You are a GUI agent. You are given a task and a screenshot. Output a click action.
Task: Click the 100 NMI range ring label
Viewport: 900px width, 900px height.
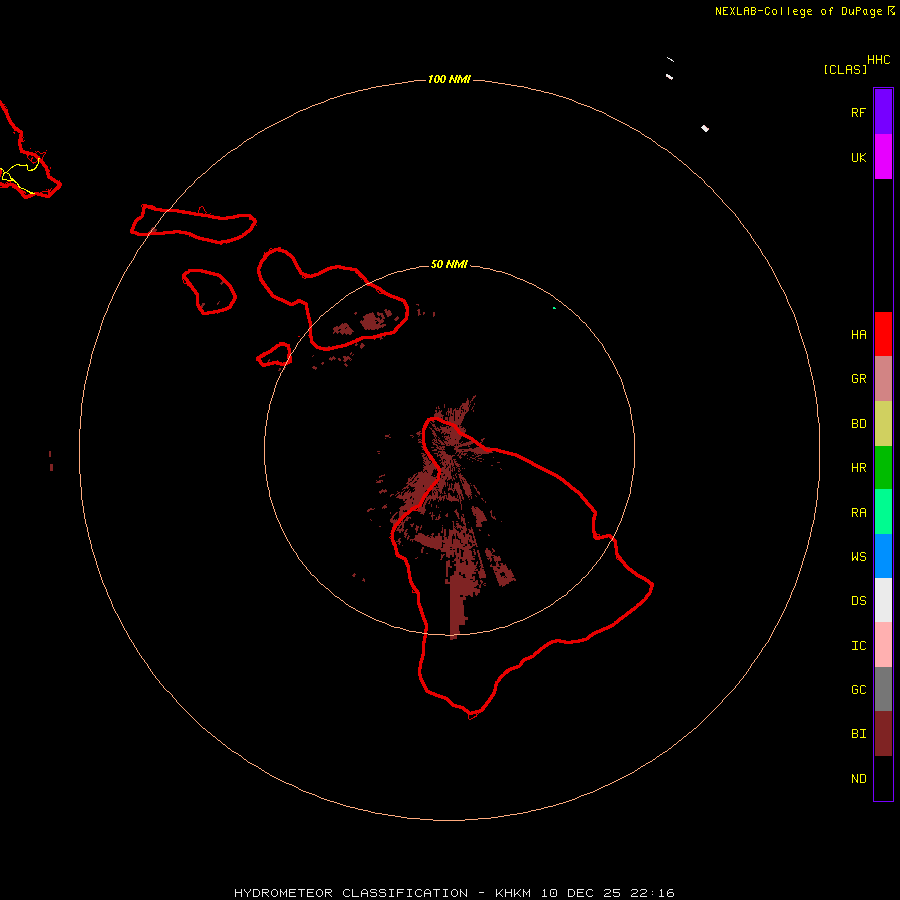[449, 79]
